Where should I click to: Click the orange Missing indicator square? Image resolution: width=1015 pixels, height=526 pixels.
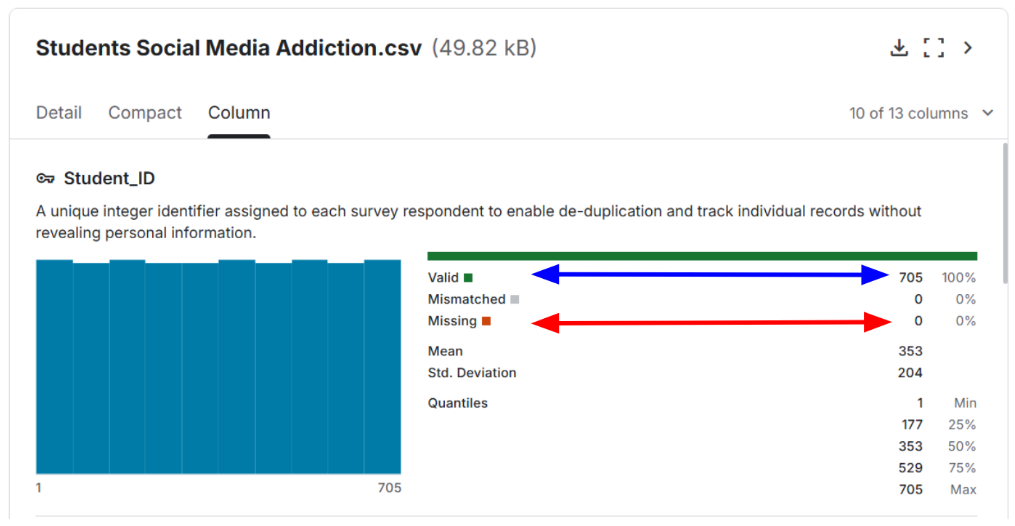tap(486, 321)
